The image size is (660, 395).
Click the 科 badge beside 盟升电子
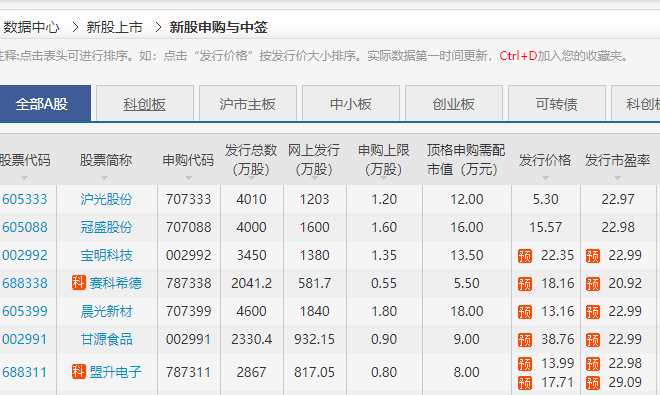(x=79, y=371)
